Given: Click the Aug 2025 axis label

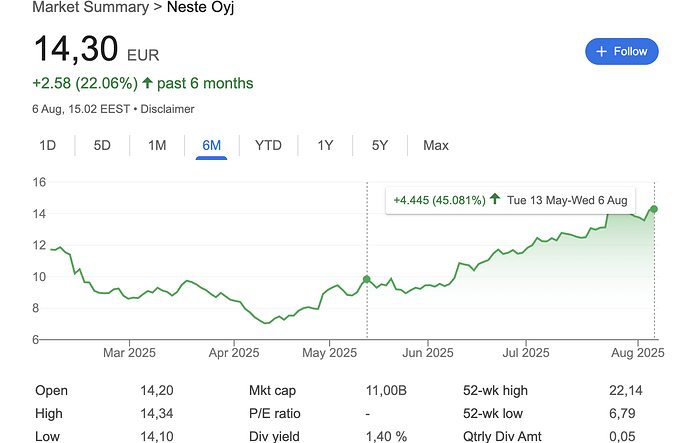Looking at the screenshot, I should pyautogui.click(x=638, y=353).
